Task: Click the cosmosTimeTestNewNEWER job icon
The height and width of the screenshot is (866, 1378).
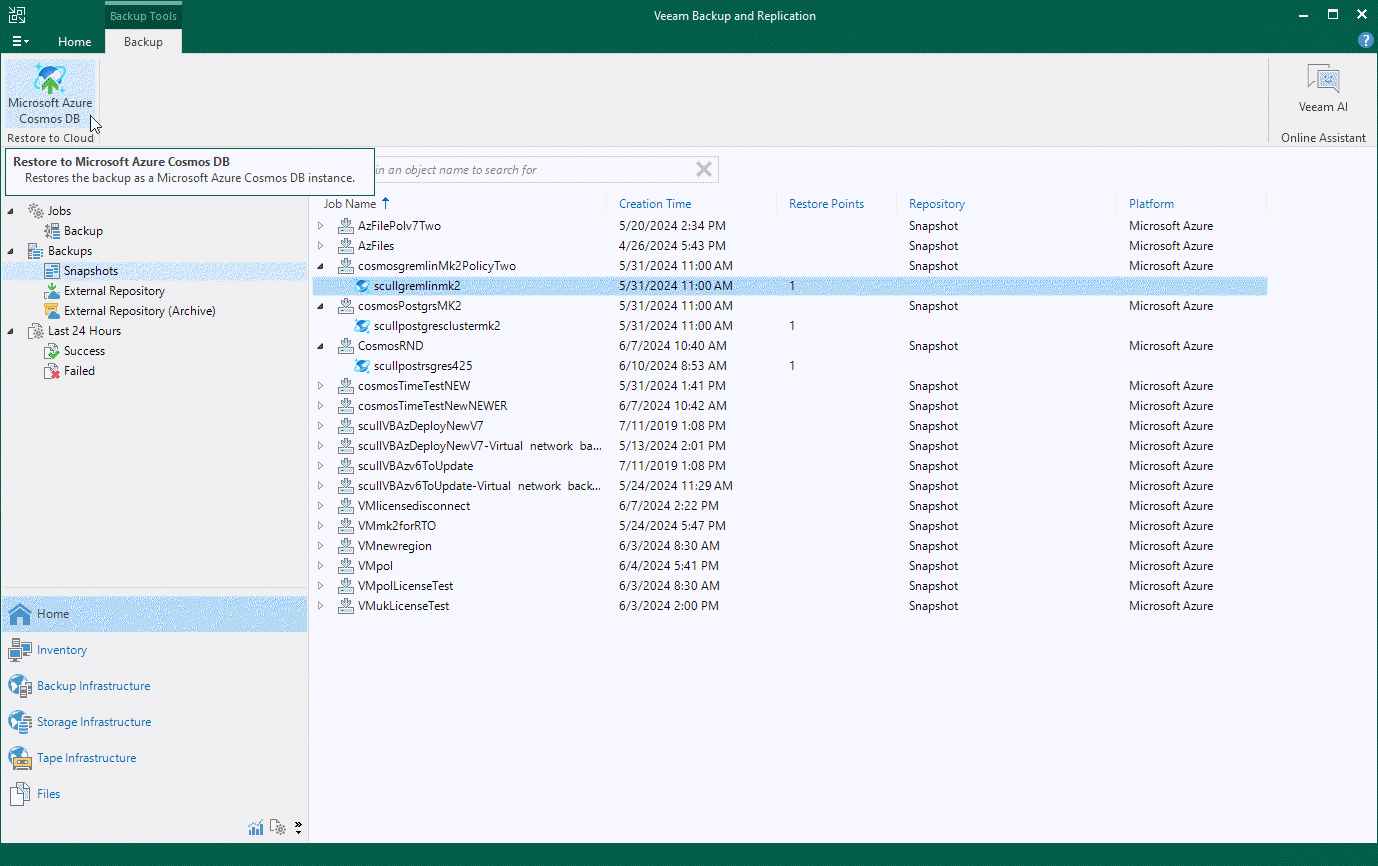Action: click(x=346, y=406)
